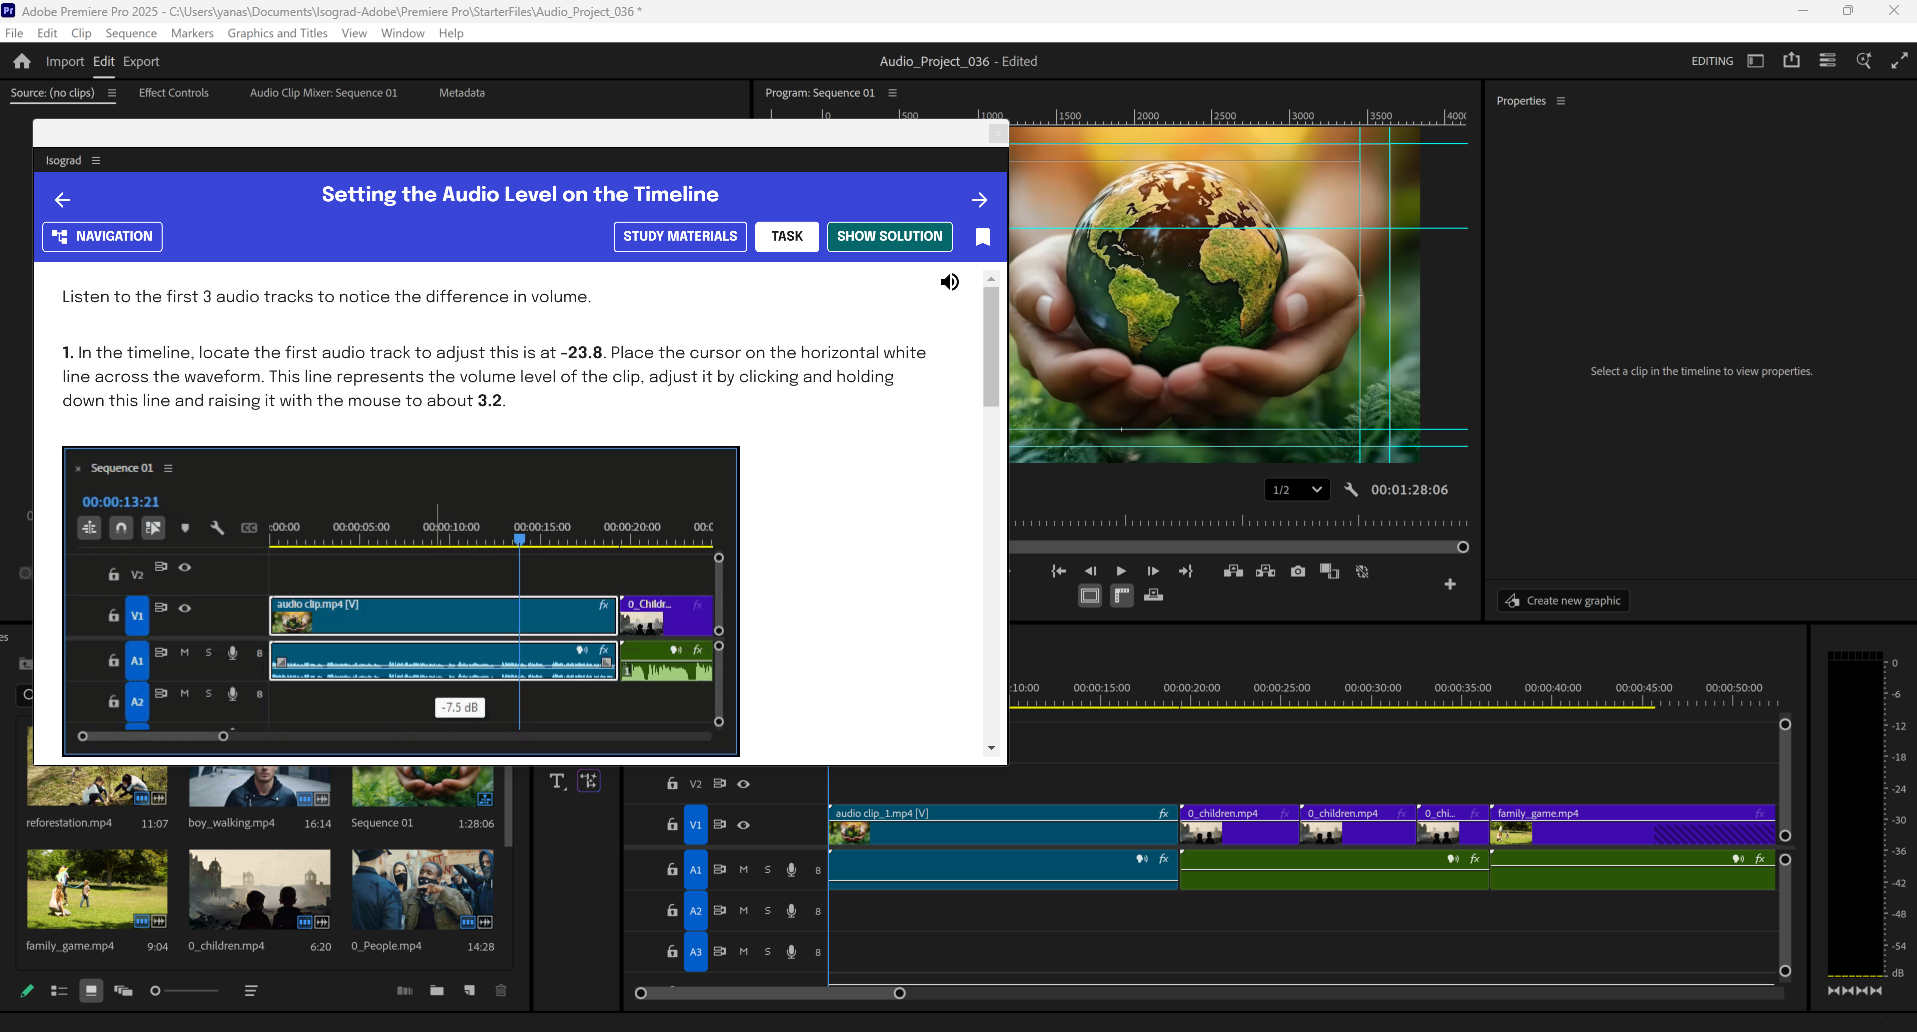Create a new bin in the Project panel

coord(437,991)
